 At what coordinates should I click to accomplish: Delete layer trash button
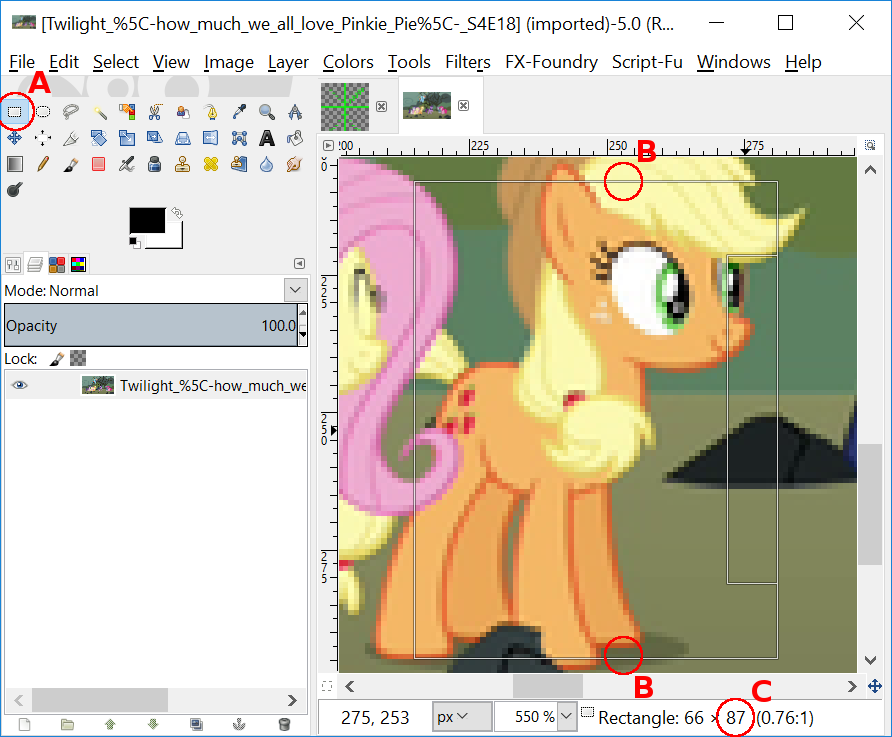(x=284, y=724)
